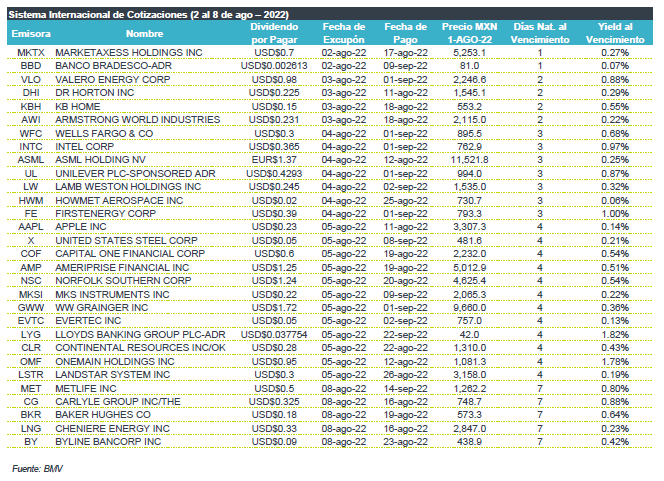
Task: Click the Días Nat. al Vencimiento header
Action: click(x=540, y=33)
